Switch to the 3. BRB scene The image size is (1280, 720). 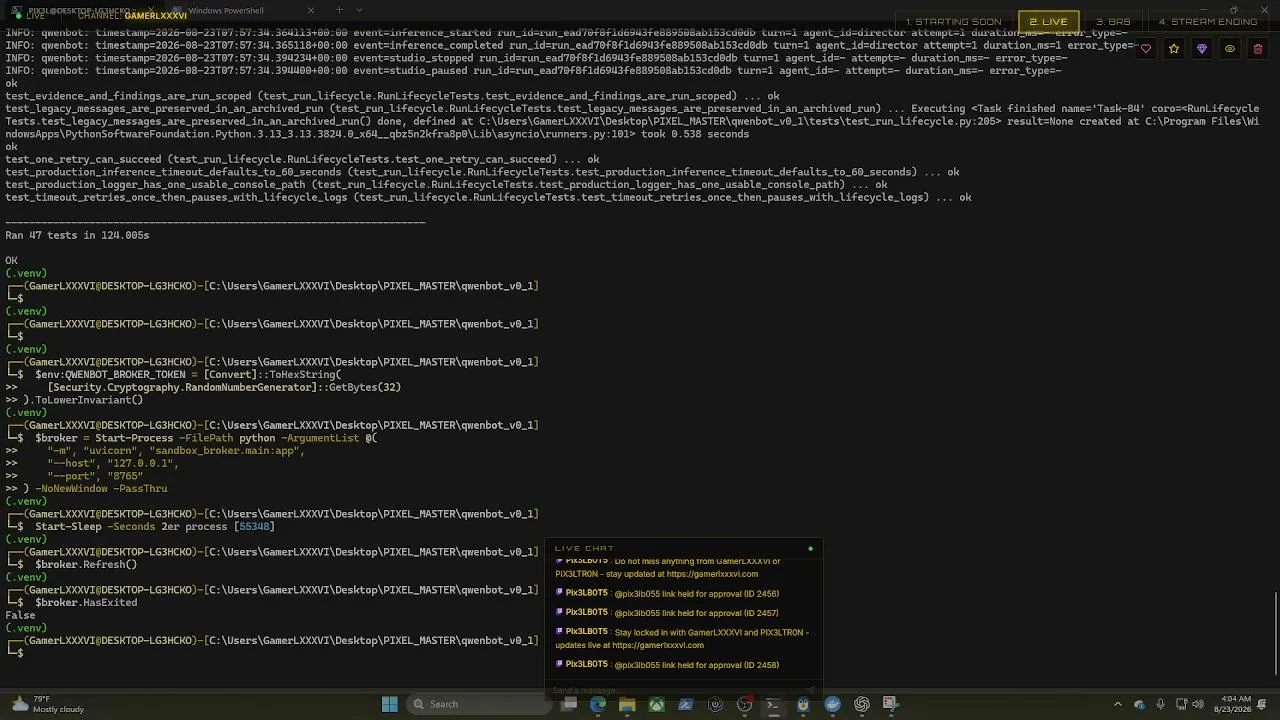(1113, 21)
